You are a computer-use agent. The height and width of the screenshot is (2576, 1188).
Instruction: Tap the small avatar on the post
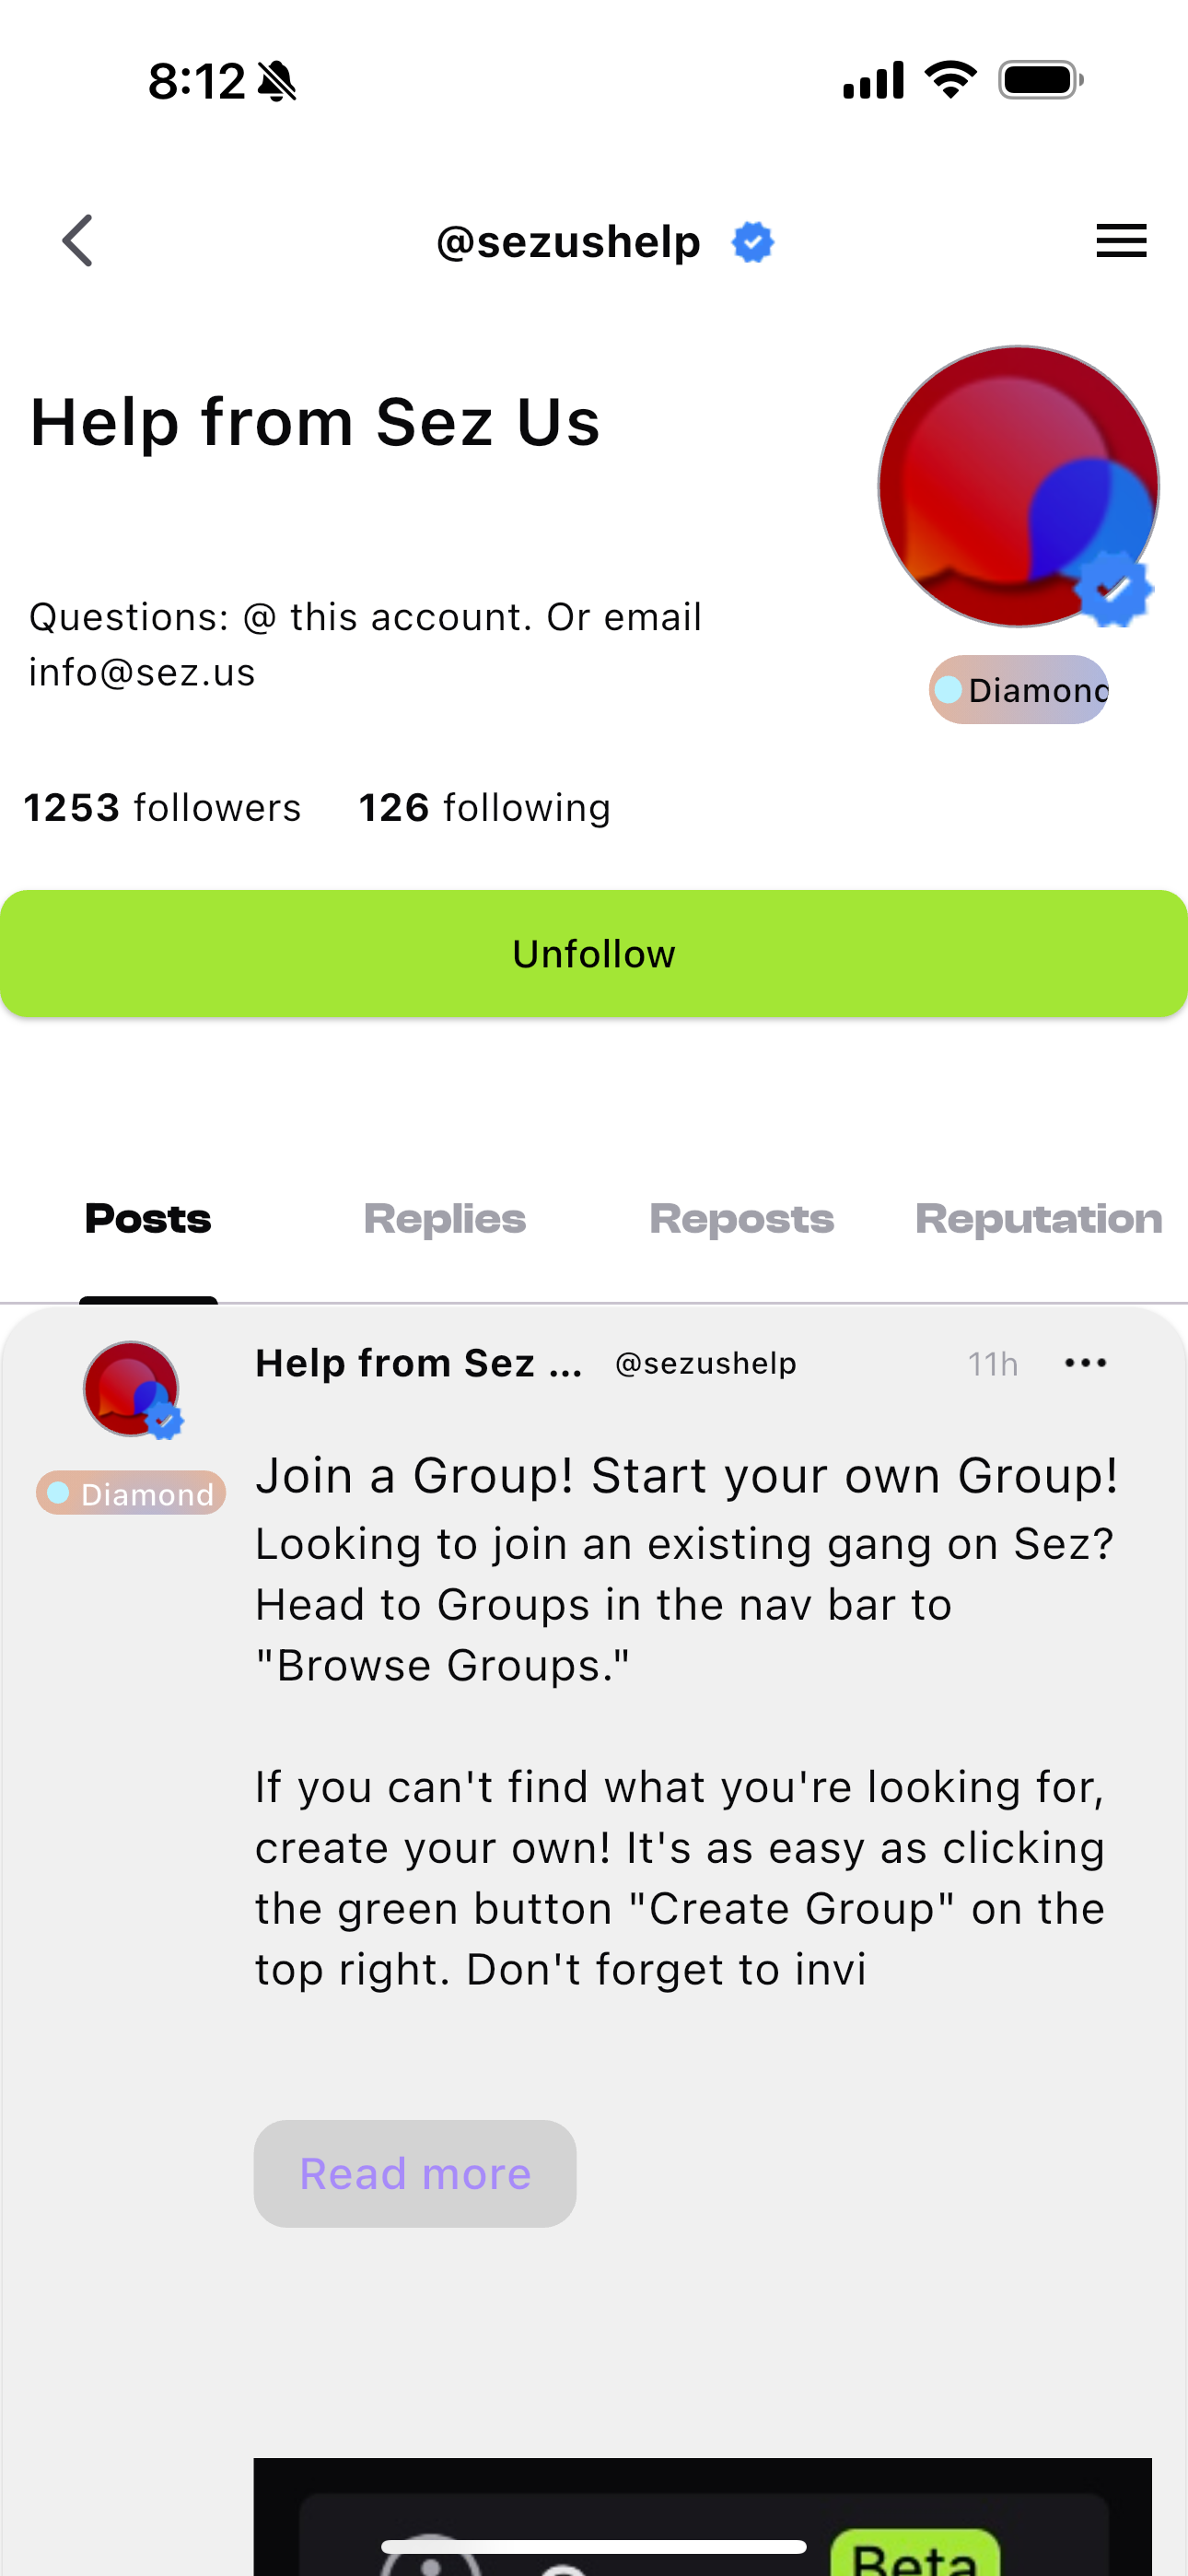131,1389
